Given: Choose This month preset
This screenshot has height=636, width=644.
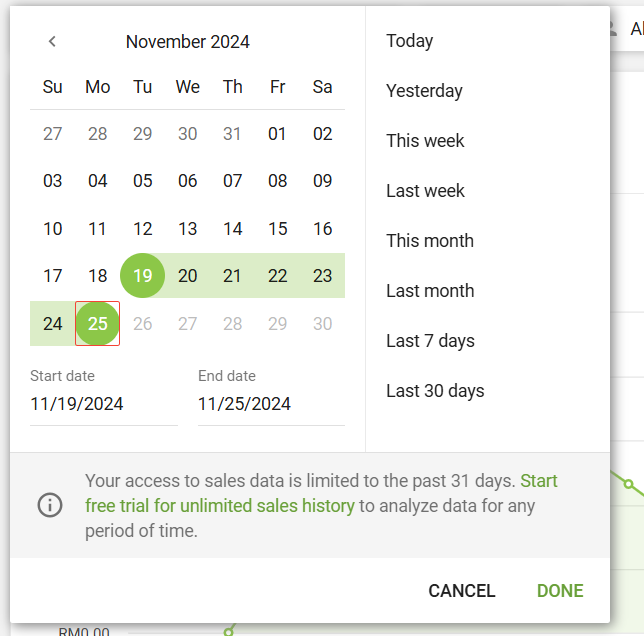Looking at the screenshot, I should point(430,241).
